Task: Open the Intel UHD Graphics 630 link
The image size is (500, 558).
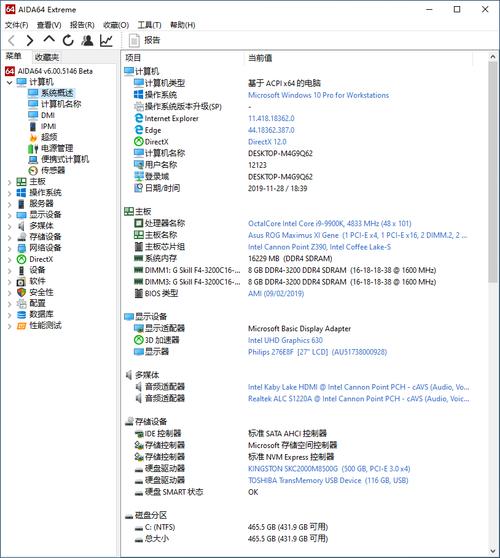Action: pyautogui.click(x=285, y=340)
